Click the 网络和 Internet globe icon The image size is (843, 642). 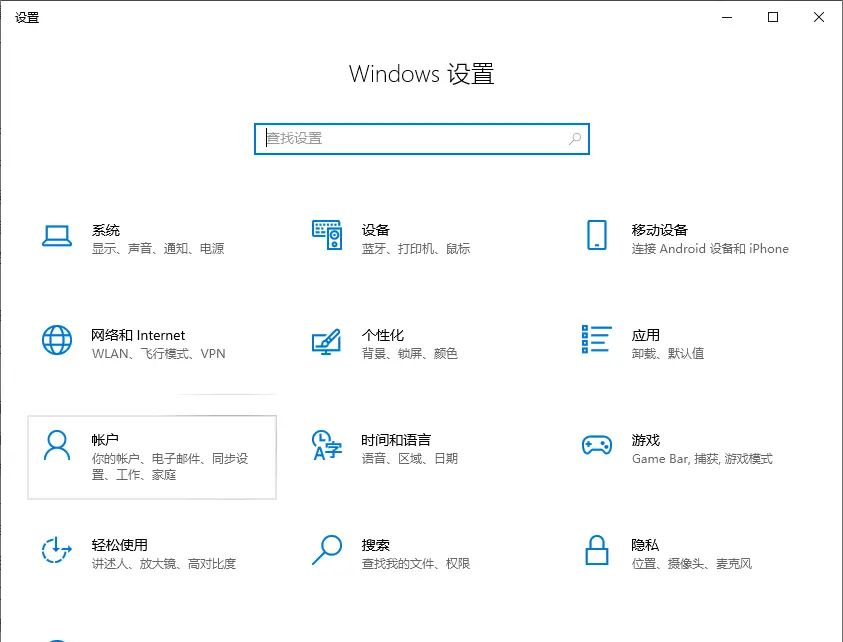tap(57, 340)
